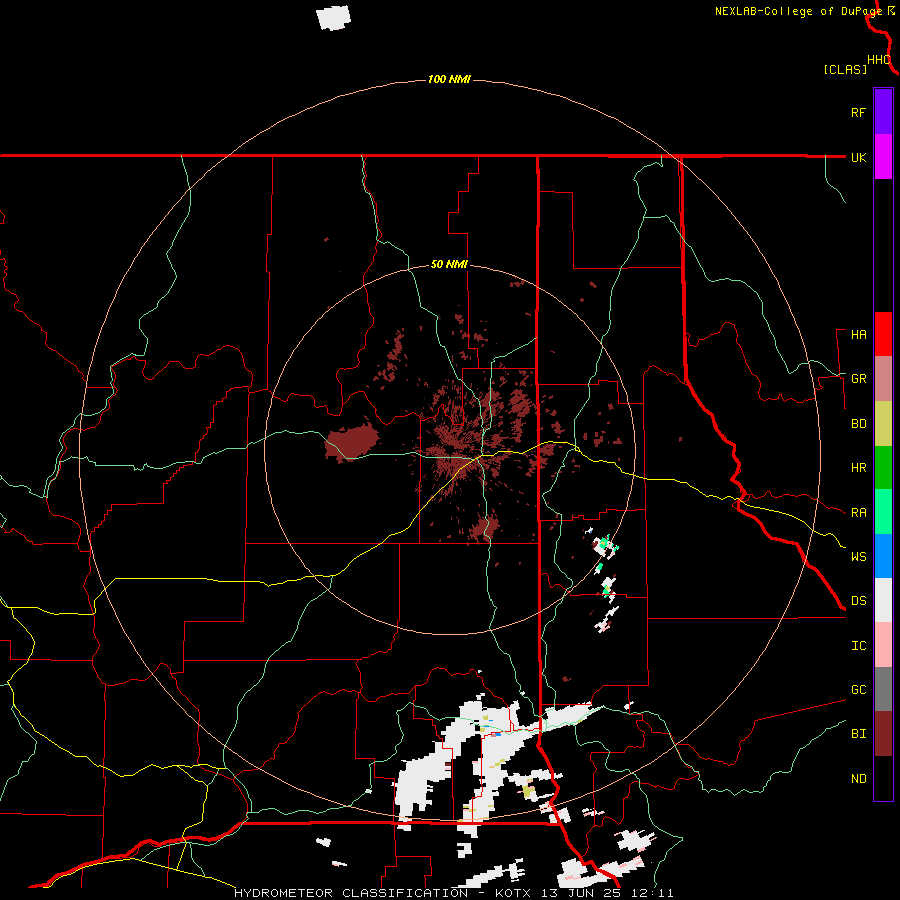Pick the dark green HR legend swatch
The image size is (900, 900).
(883, 467)
